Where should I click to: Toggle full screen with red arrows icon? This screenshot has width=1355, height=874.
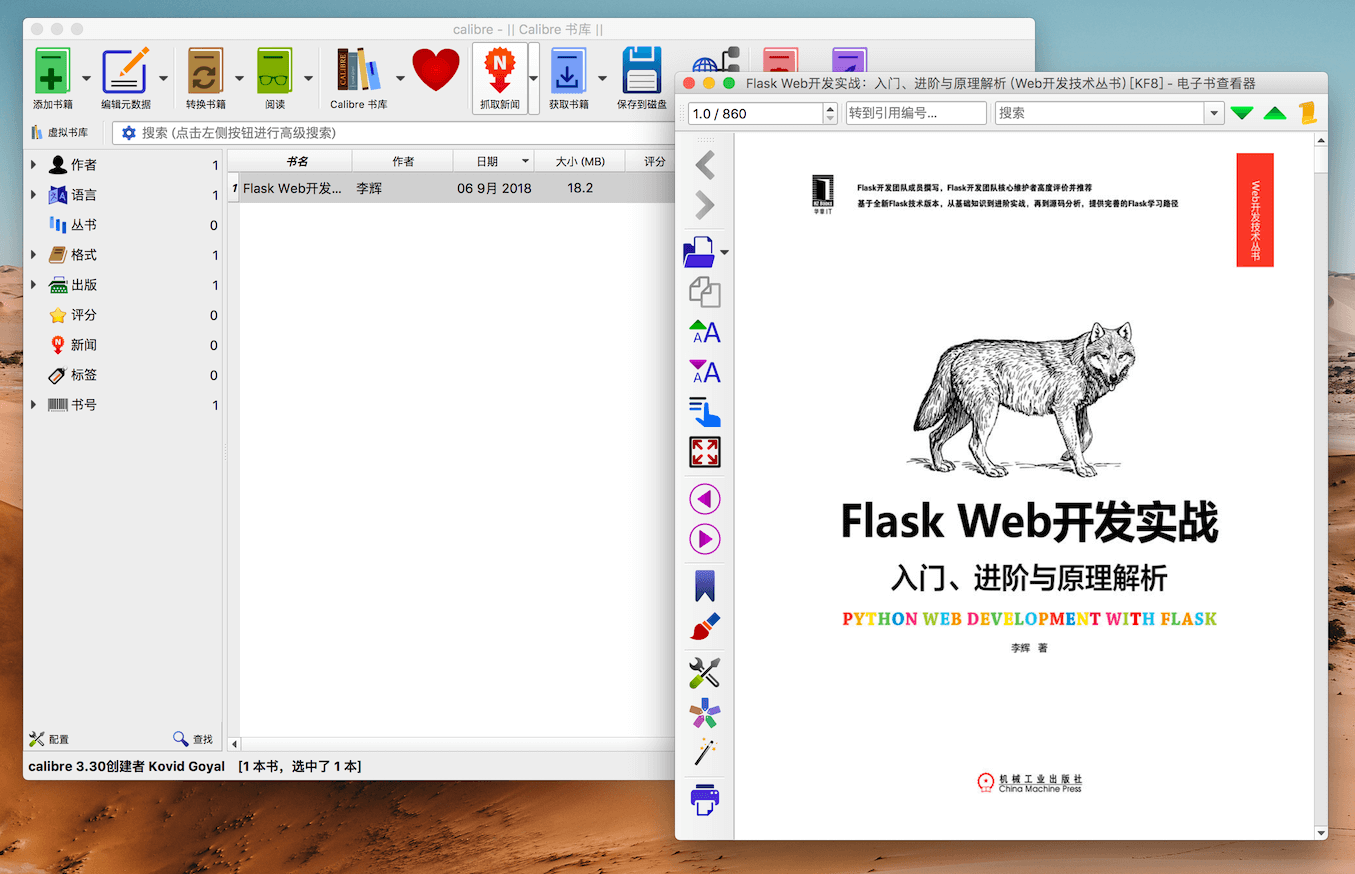(x=705, y=452)
